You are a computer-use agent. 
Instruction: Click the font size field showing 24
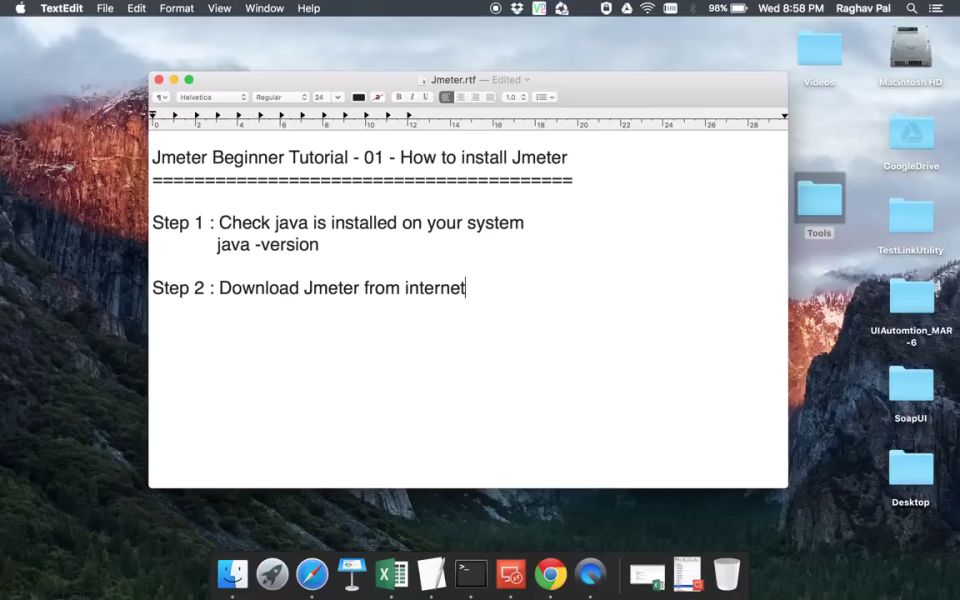click(321, 97)
